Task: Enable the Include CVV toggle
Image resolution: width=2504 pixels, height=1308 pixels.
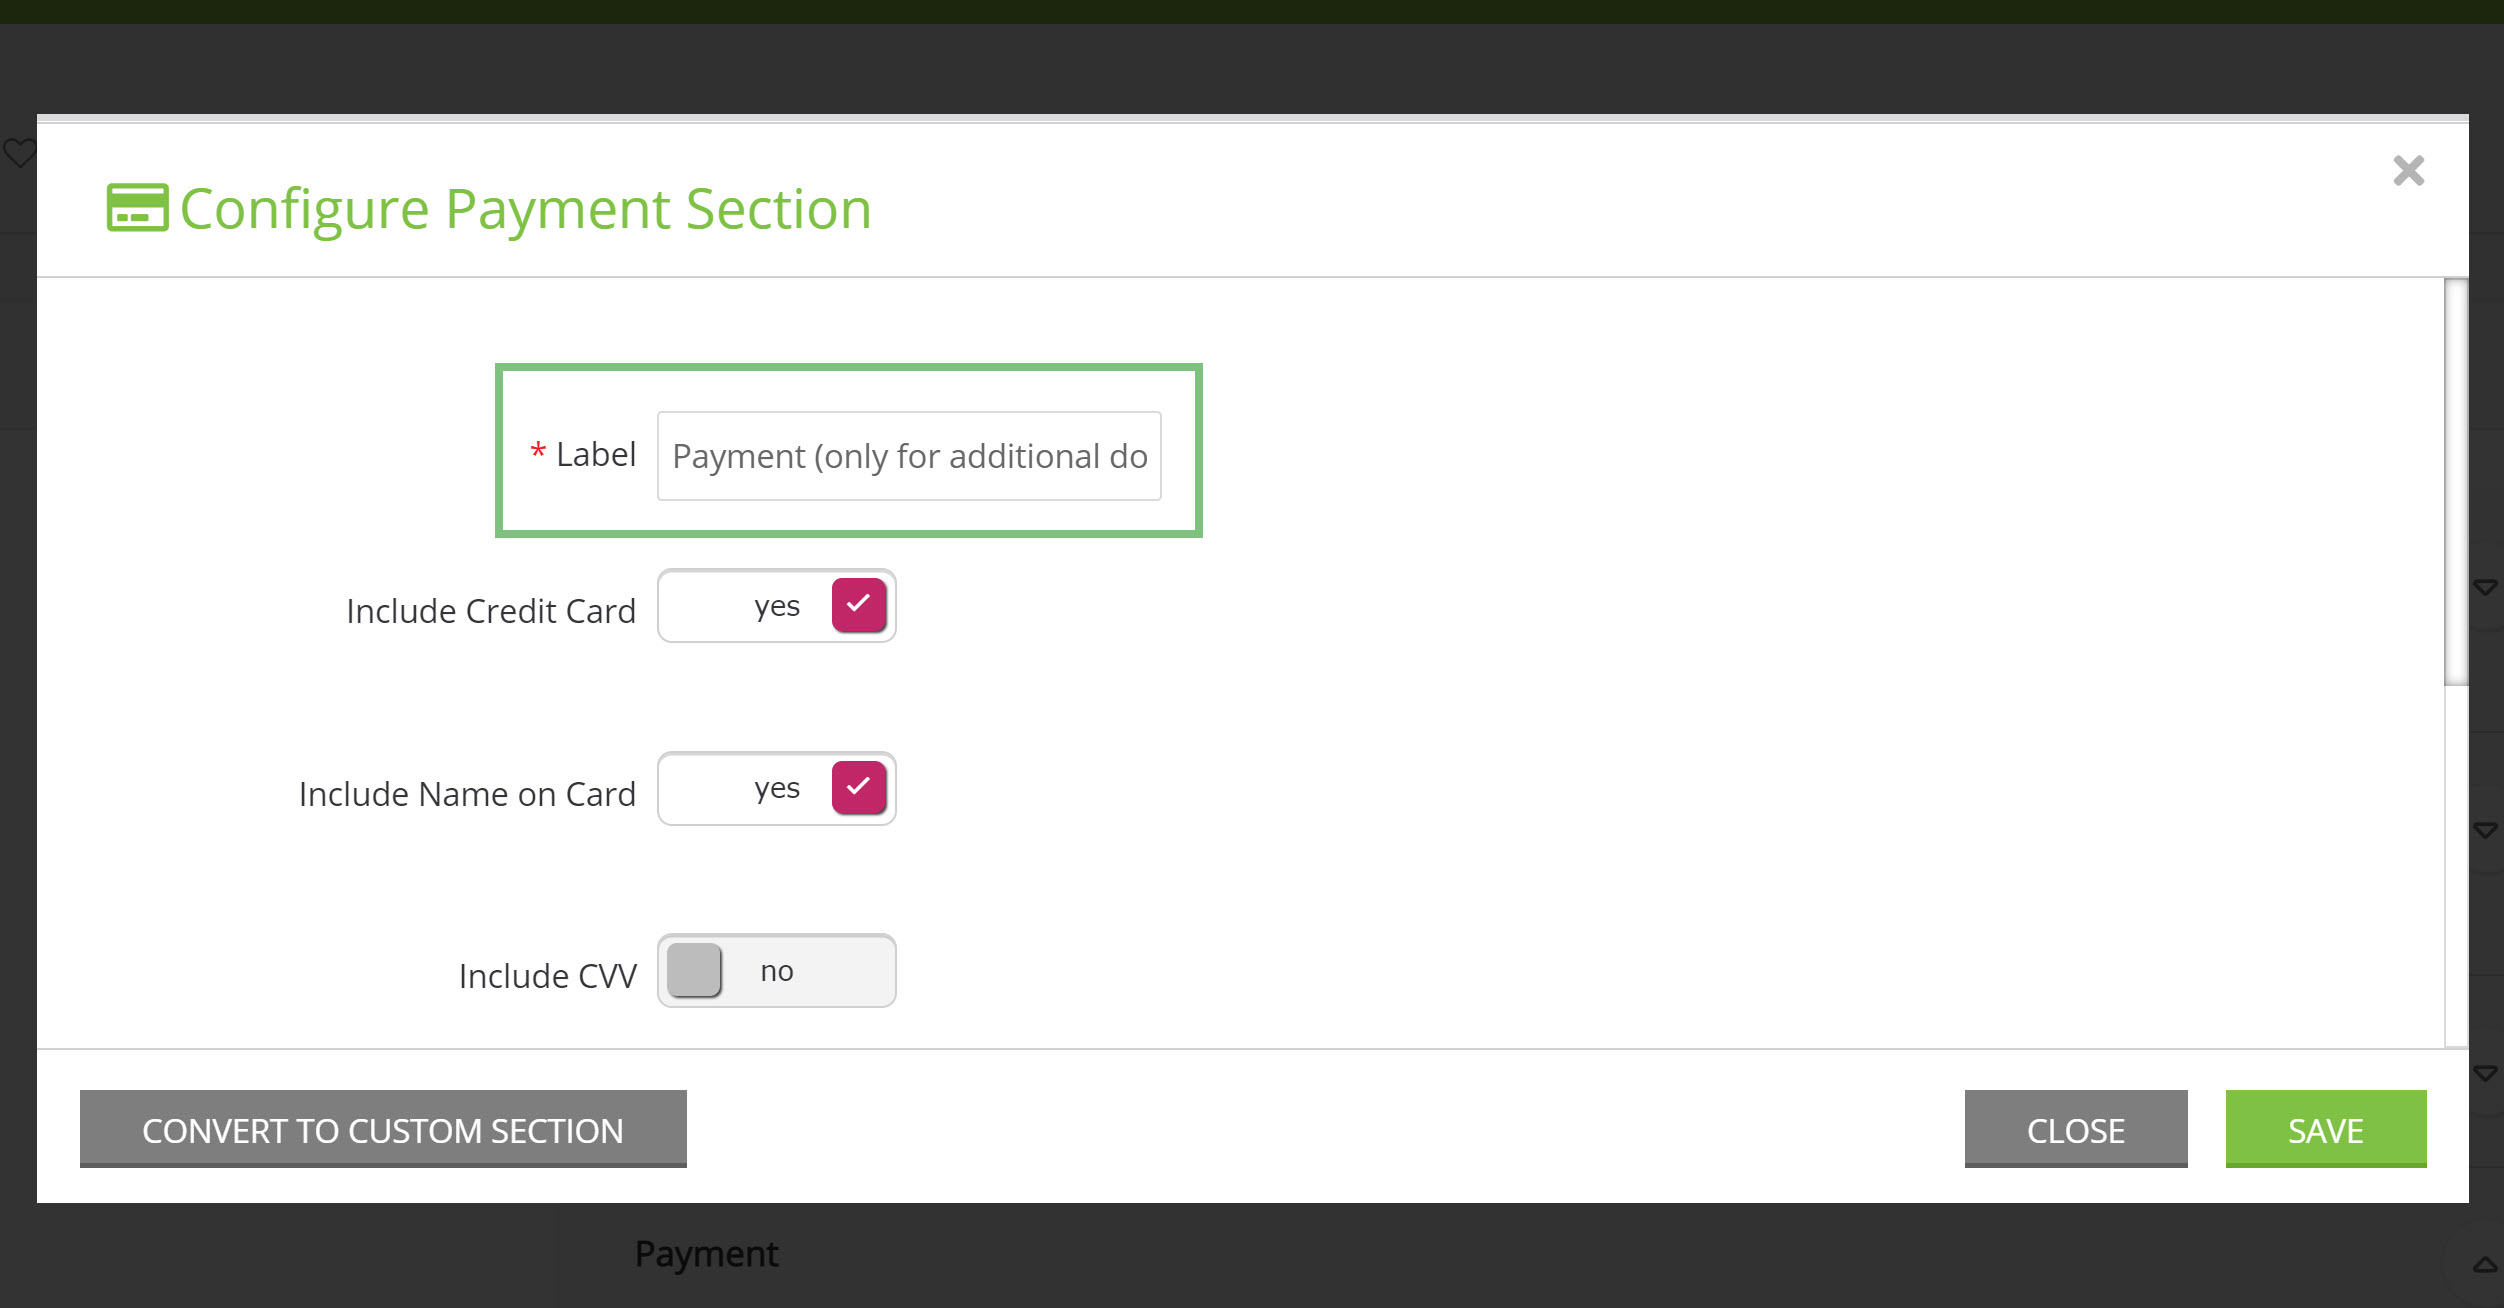Action: point(776,971)
